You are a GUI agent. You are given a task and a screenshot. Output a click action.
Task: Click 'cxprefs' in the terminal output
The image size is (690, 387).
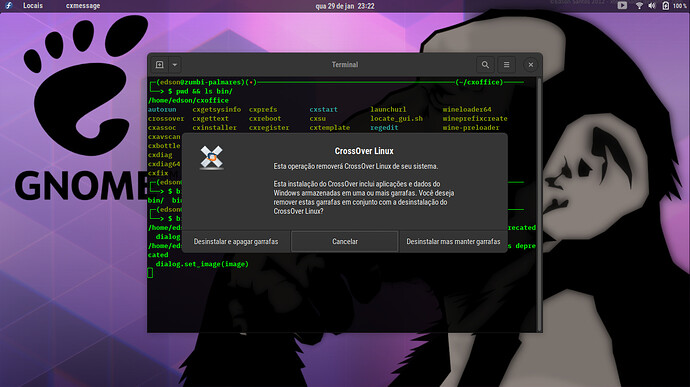[x=263, y=109]
